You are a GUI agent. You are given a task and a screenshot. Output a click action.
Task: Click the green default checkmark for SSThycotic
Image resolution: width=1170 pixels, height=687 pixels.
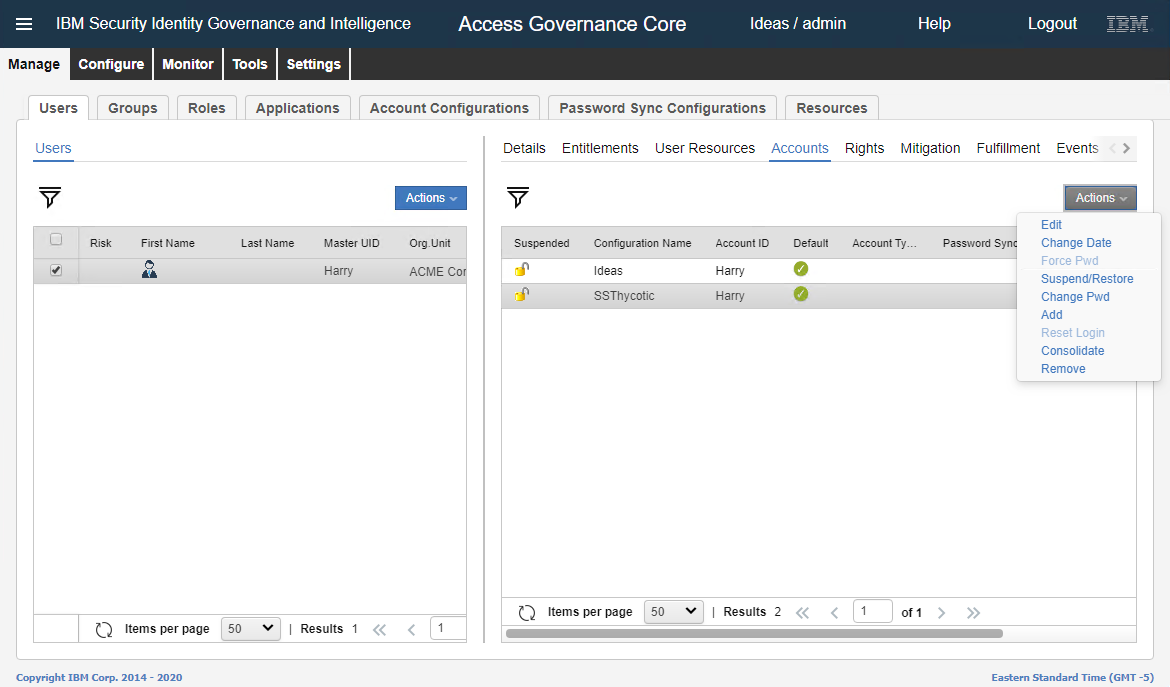click(x=801, y=295)
